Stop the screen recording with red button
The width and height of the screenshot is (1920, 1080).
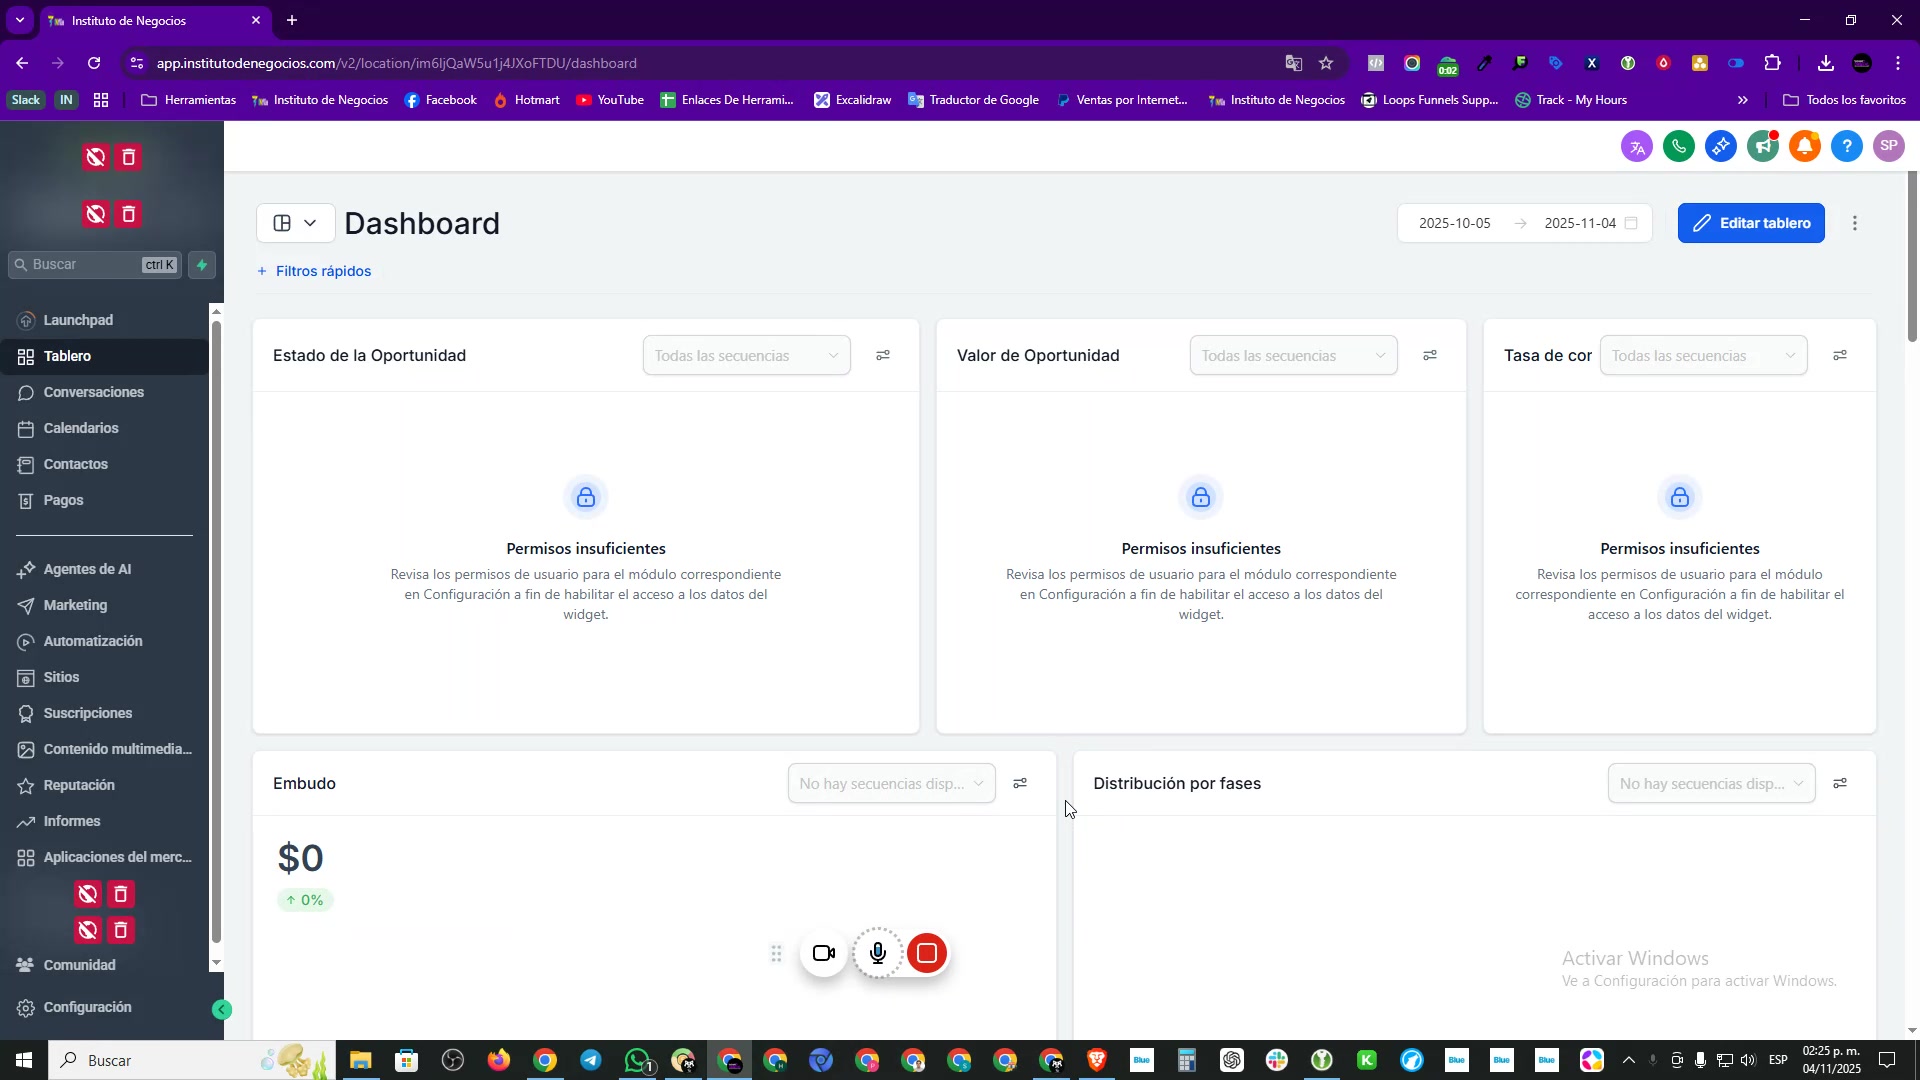(927, 954)
